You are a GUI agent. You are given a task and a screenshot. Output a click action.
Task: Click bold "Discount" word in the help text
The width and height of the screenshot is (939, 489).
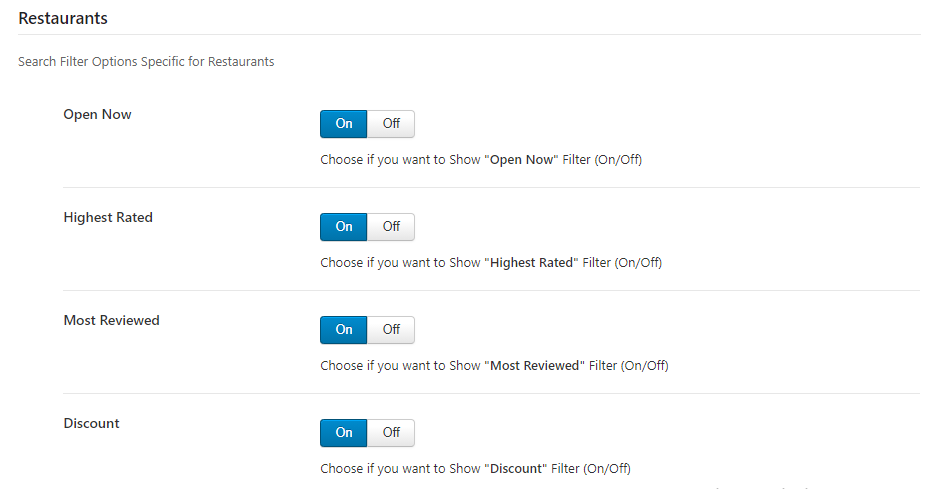coord(515,469)
